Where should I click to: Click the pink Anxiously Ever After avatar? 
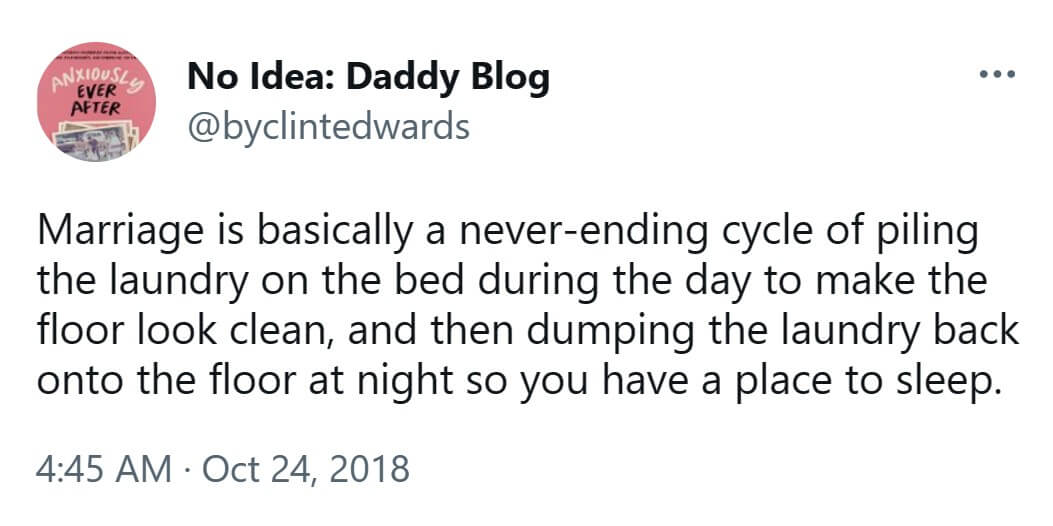97,102
